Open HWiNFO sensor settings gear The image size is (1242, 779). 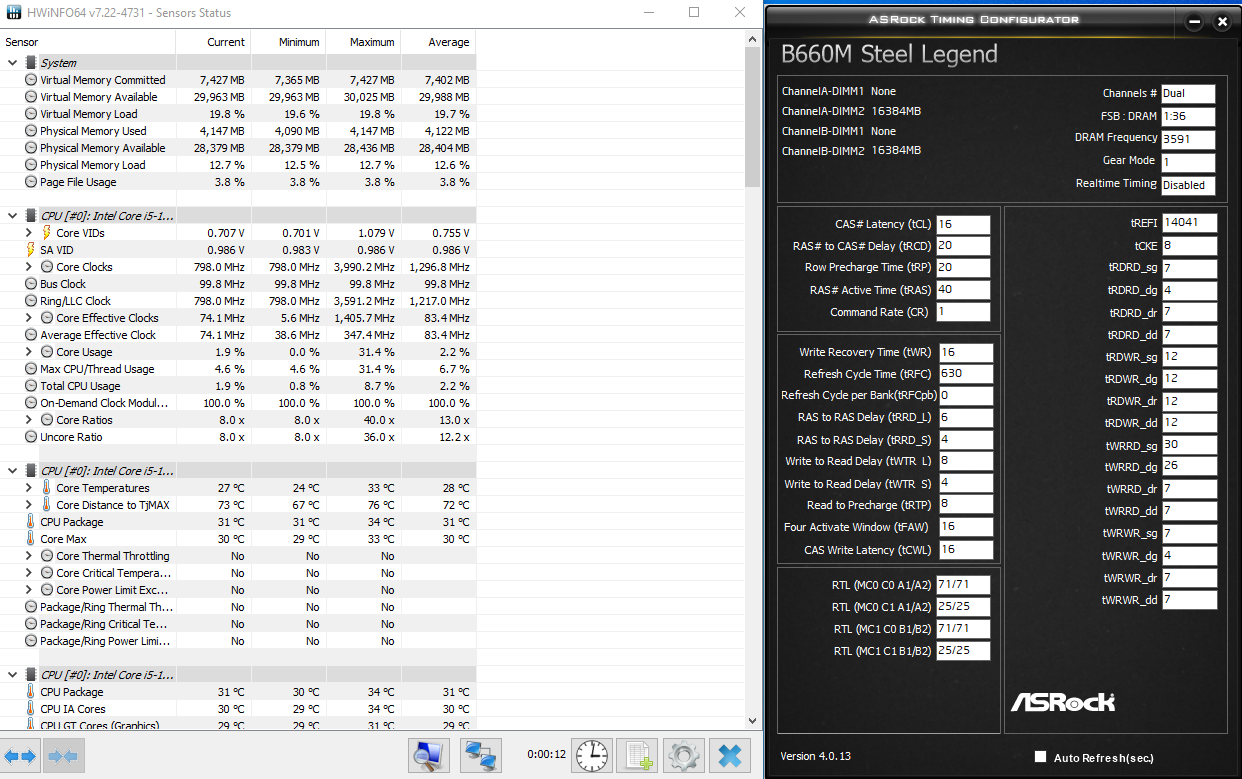684,756
